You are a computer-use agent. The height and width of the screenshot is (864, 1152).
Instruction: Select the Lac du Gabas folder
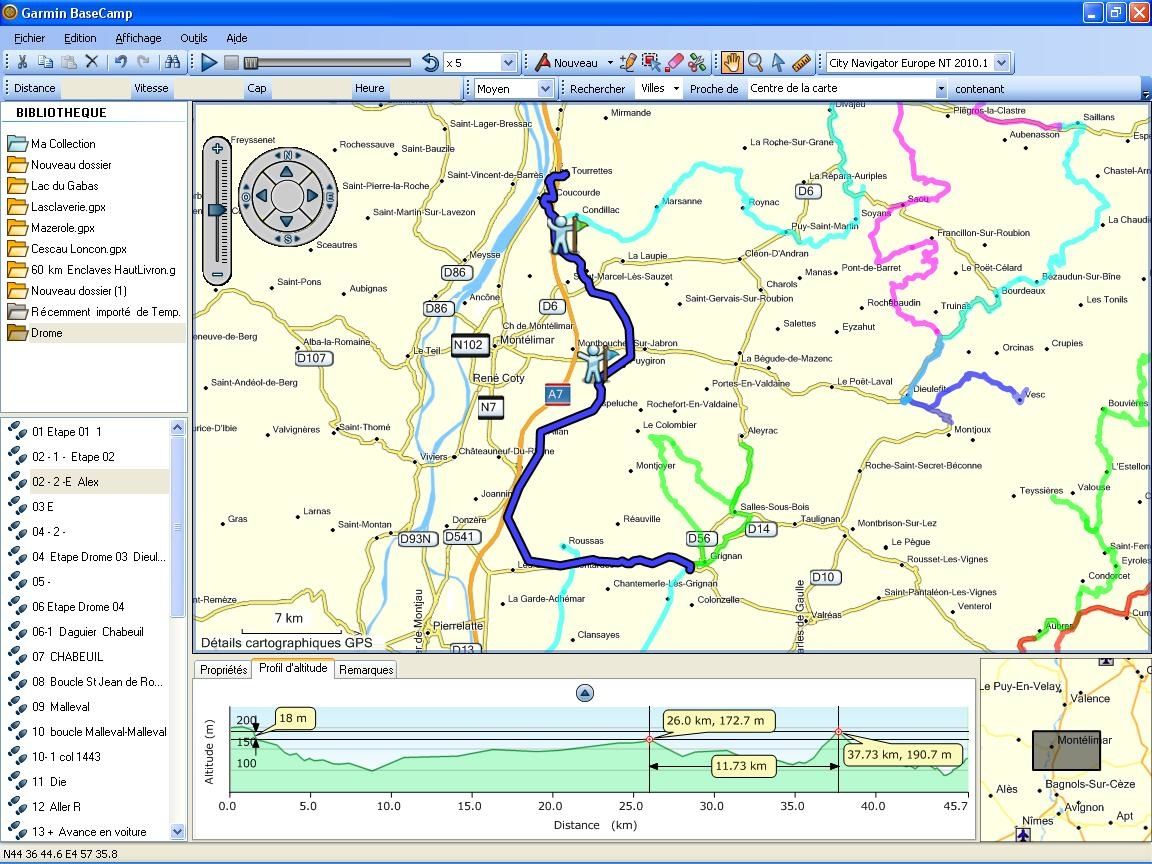(x=65, y=186)
